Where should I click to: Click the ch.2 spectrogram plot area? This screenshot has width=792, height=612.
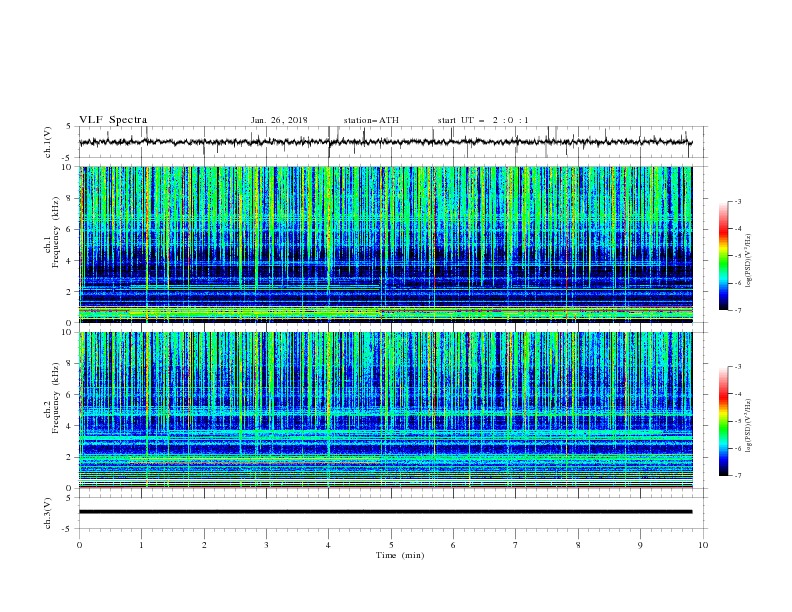coord(386,410)
